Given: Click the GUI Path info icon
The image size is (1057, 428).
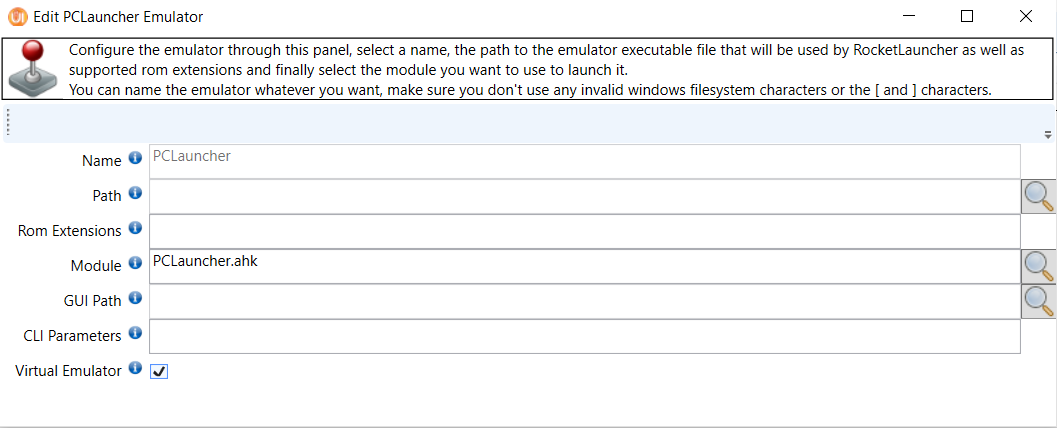Looking at the screenshot, I should [135, 298].
